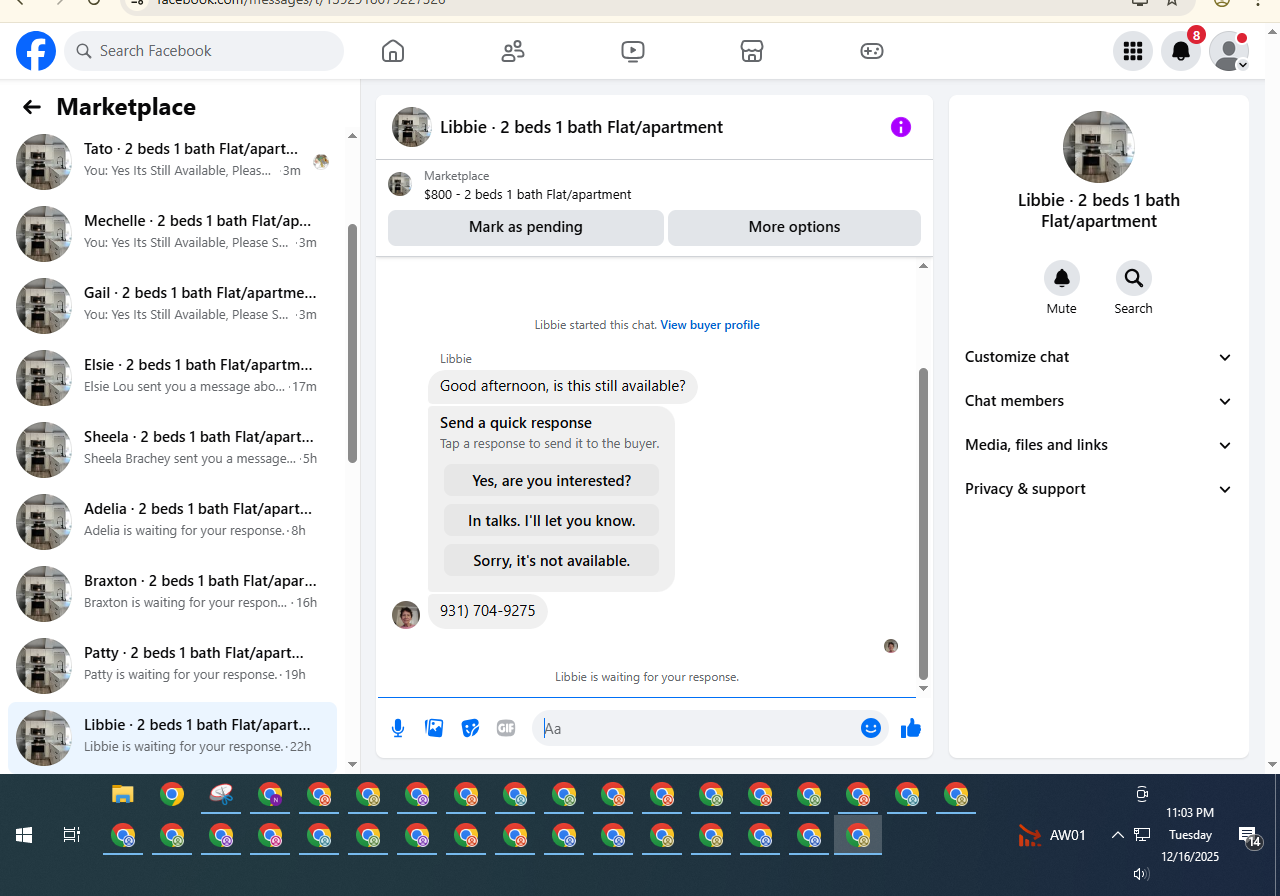Send quick response "In talks. I'll let you know."

pos(552,521)
